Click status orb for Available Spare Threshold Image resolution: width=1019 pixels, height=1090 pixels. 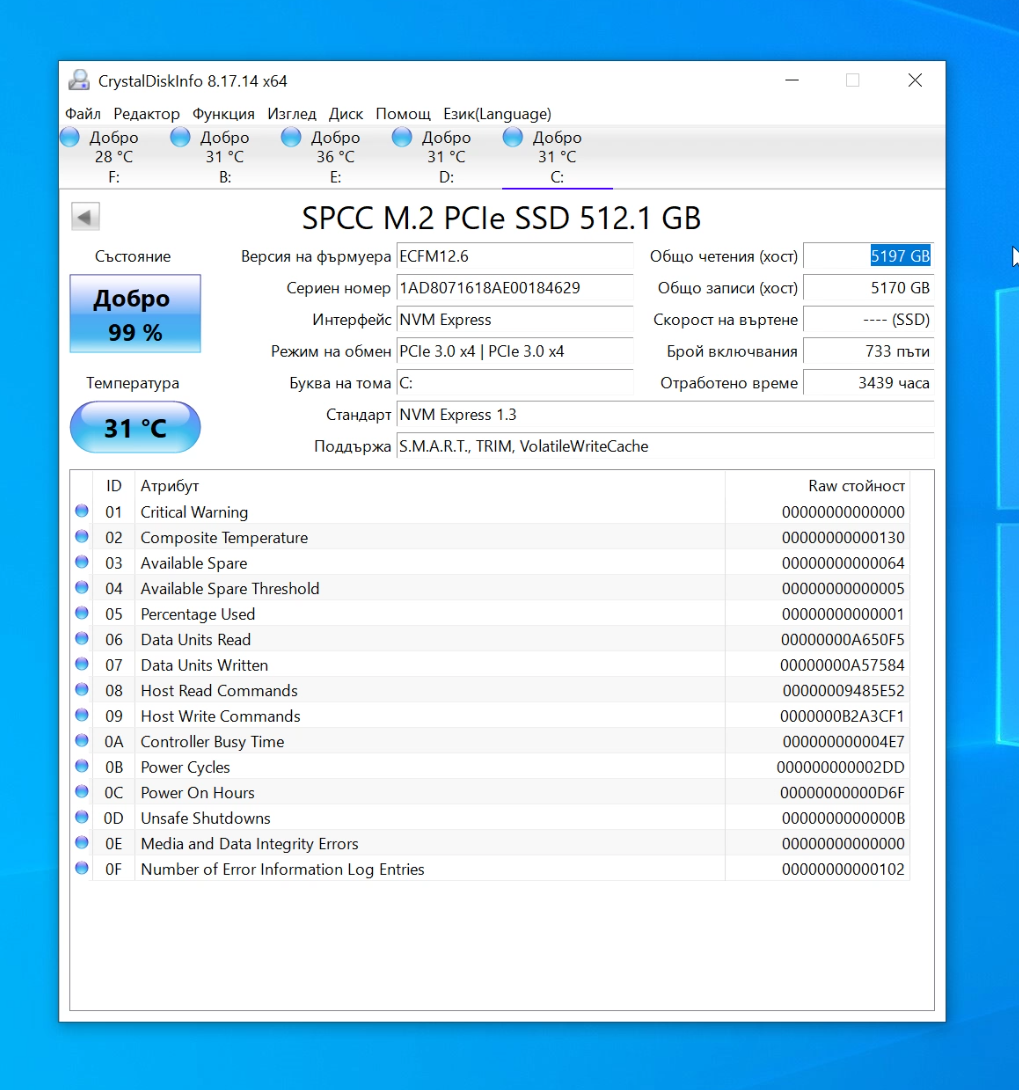82,587
